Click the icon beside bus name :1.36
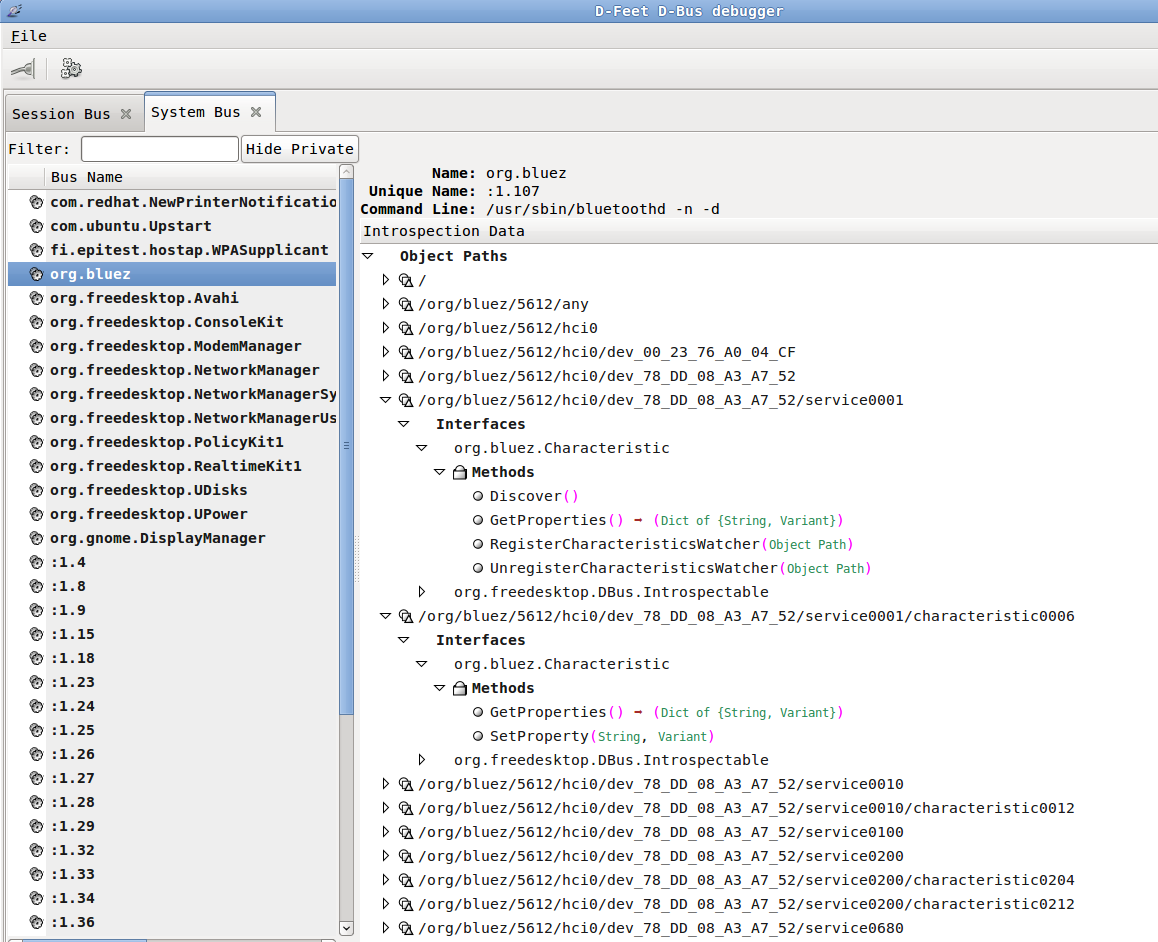This screenshot has height=942, width=1158. (36, 922)
